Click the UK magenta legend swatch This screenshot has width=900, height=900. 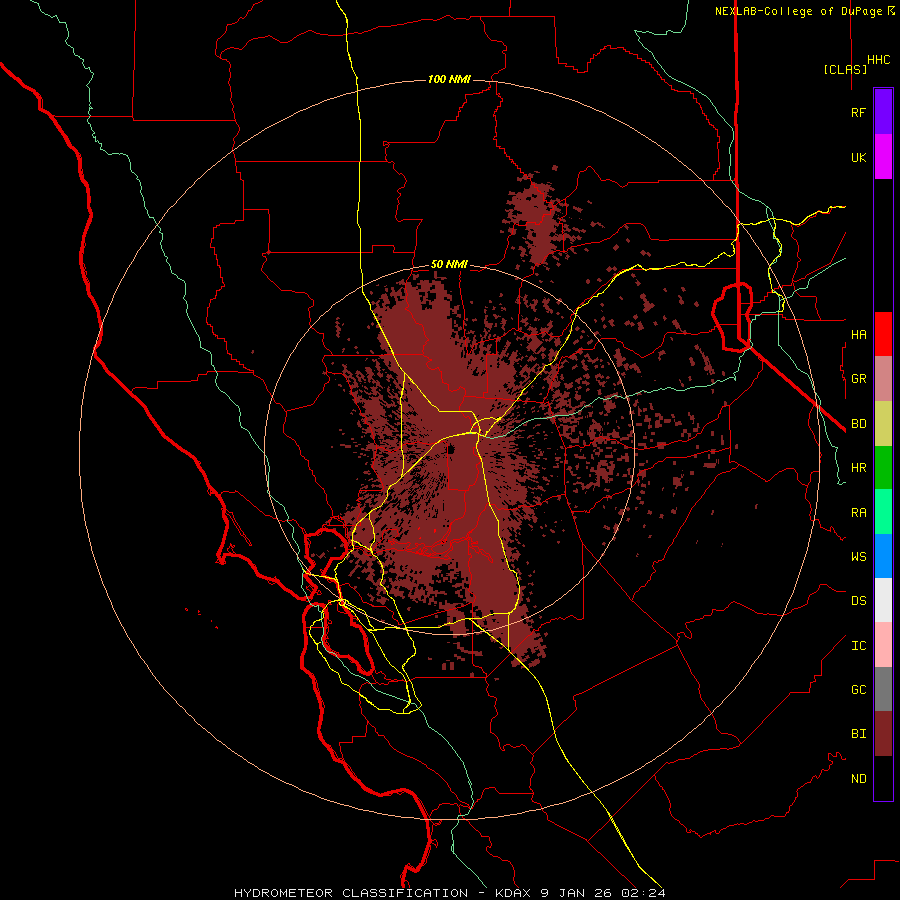click(883, 157)
